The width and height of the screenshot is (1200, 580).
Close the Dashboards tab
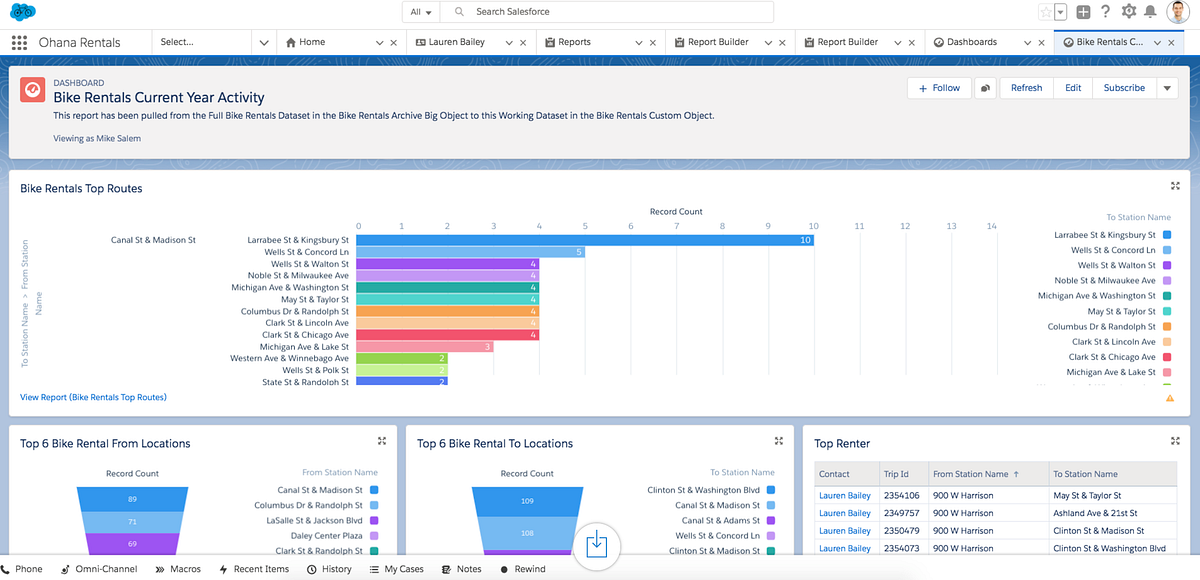click(x=1041, y=43)
